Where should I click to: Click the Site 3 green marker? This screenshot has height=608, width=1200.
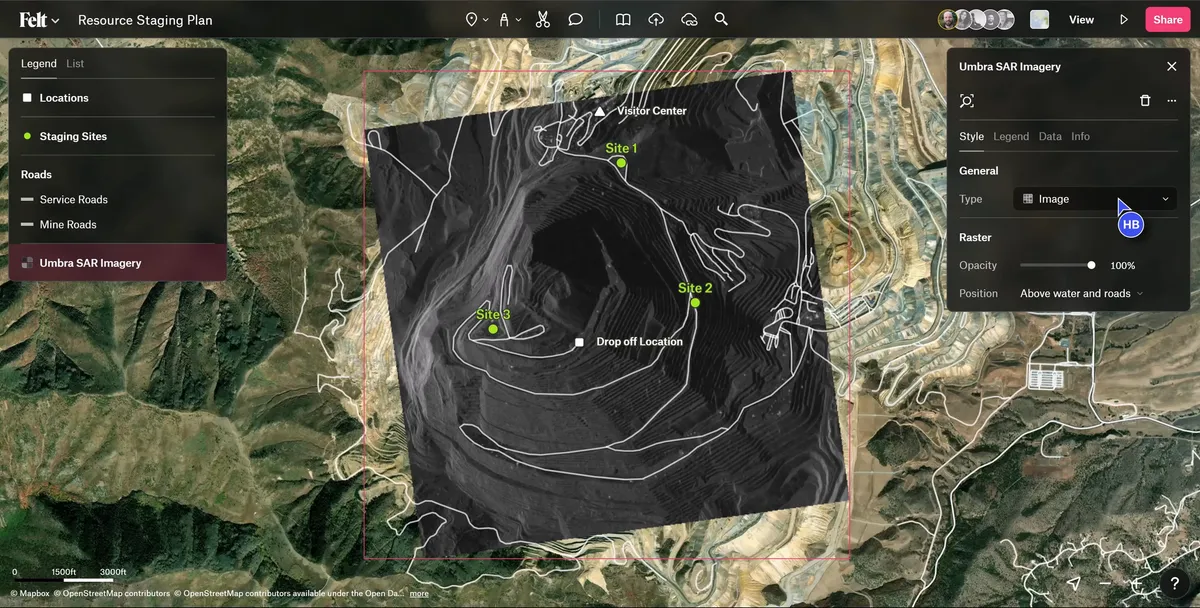[x=493, y=329]
